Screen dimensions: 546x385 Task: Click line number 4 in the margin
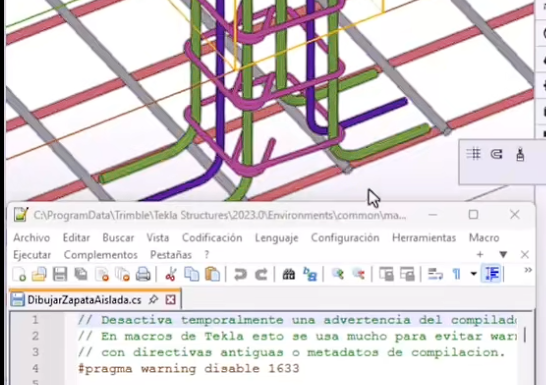click(x=35, y=369)
